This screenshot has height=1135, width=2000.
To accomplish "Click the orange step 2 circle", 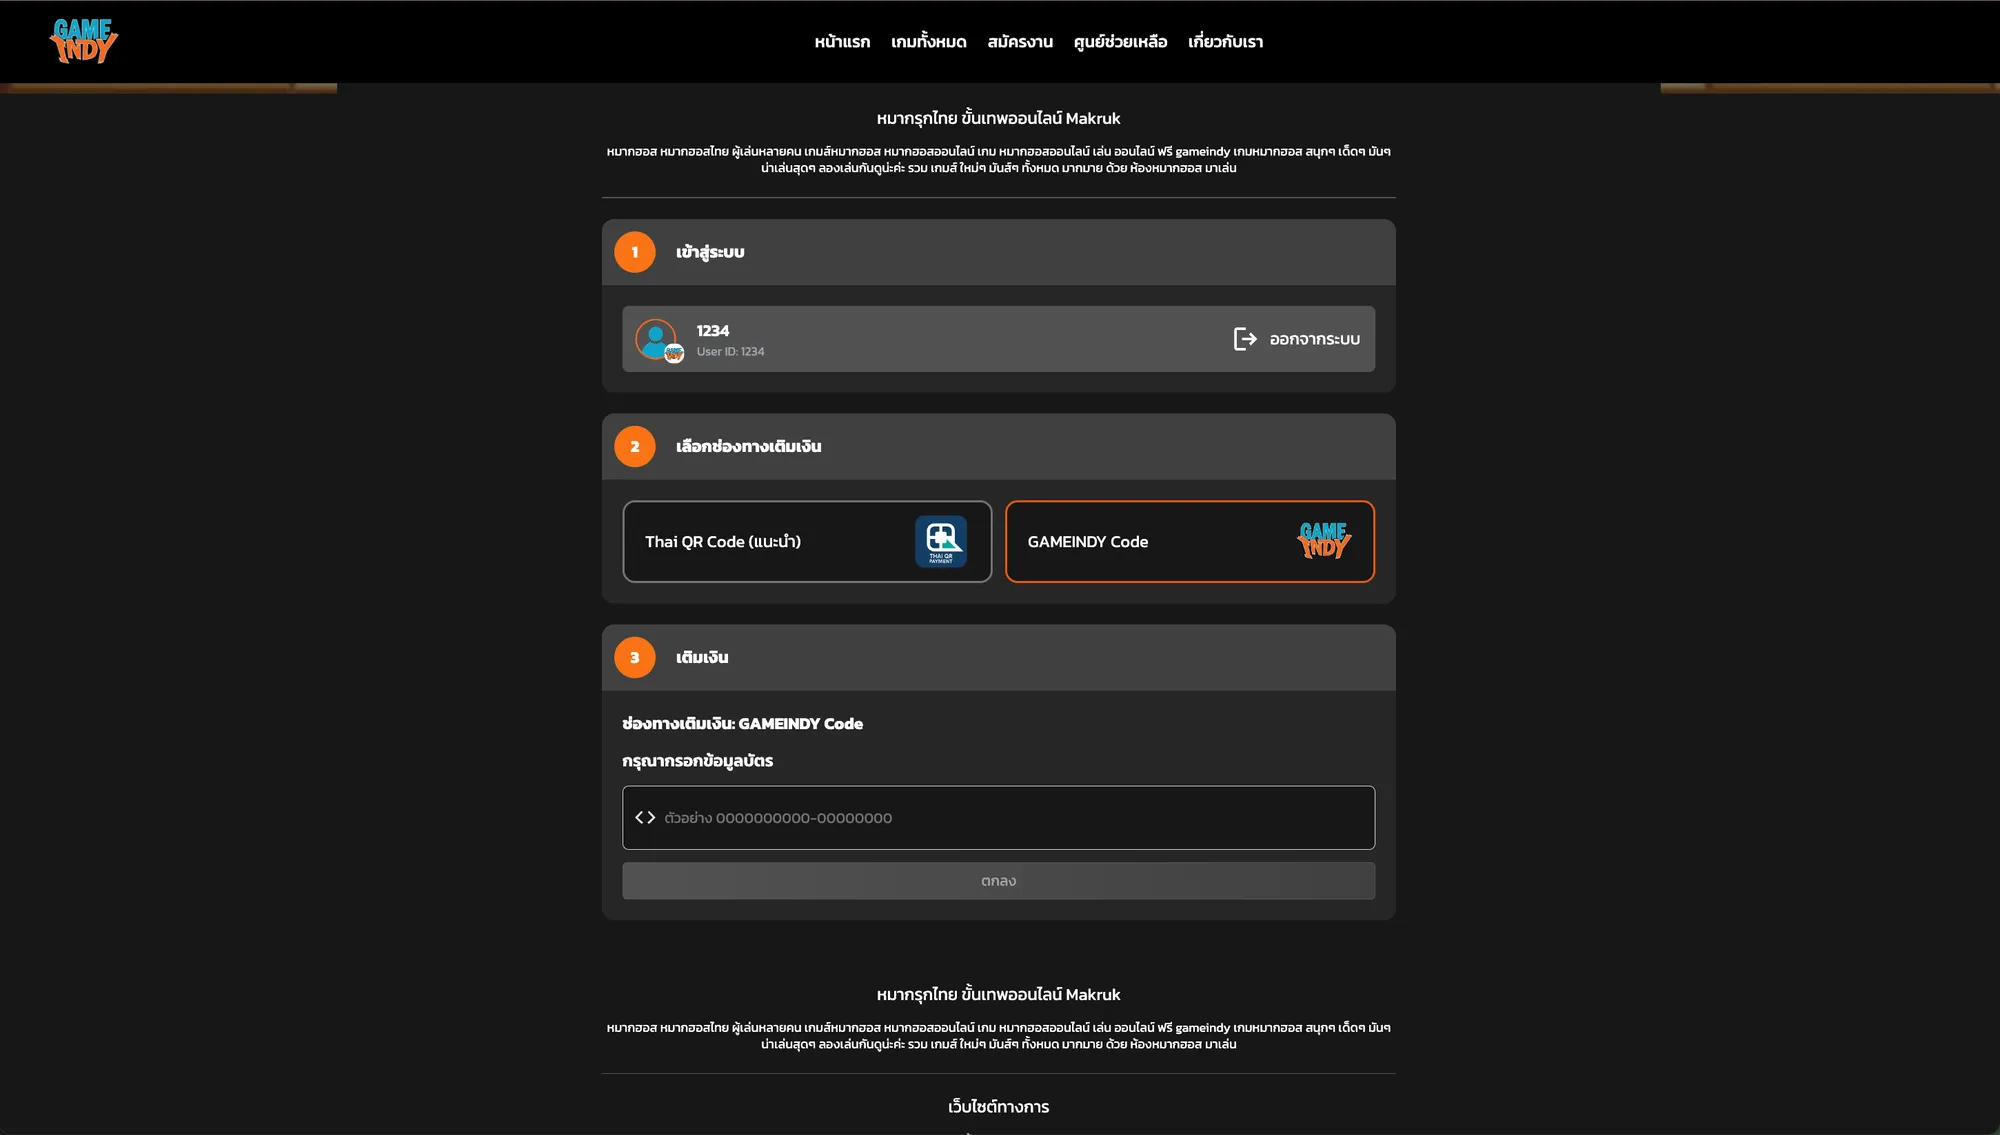I will click(634, 447).
